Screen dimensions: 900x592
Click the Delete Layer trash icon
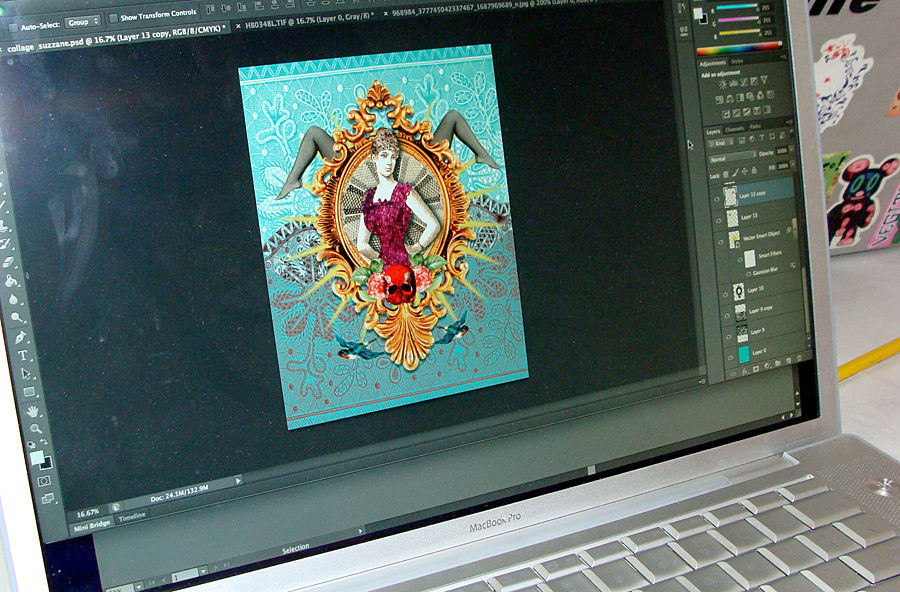tap(799, 358)
